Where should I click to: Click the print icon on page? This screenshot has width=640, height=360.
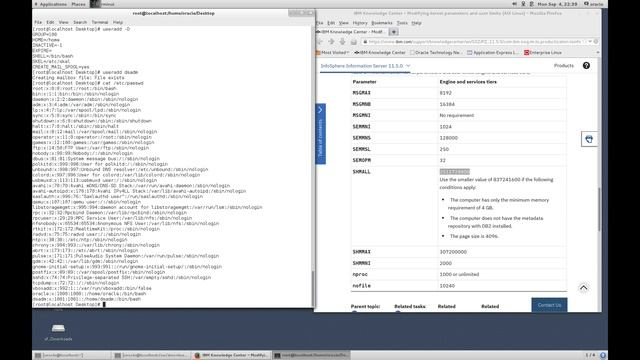pos(589,139)
